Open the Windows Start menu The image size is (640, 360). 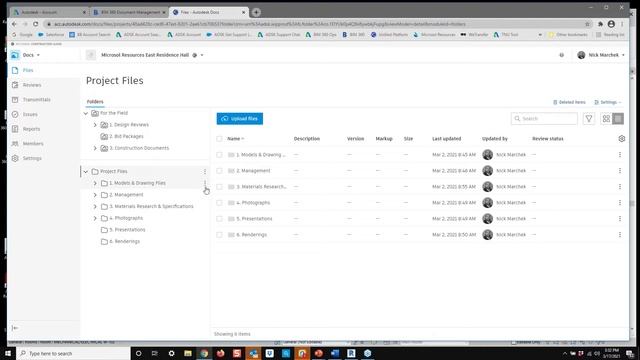8,353
